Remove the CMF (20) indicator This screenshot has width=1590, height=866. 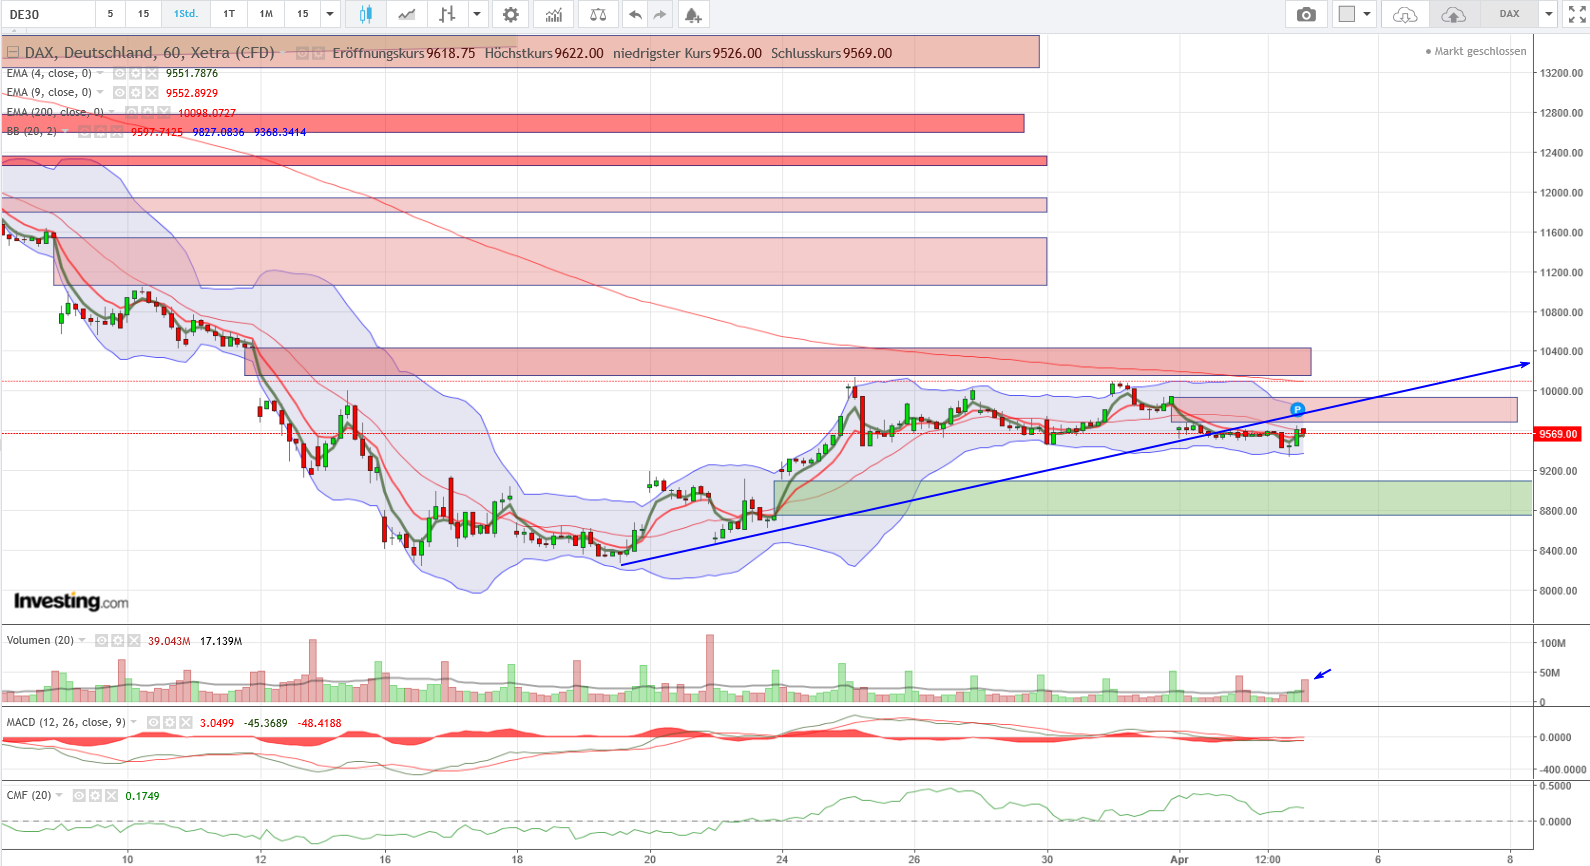(x=112, y=795)
